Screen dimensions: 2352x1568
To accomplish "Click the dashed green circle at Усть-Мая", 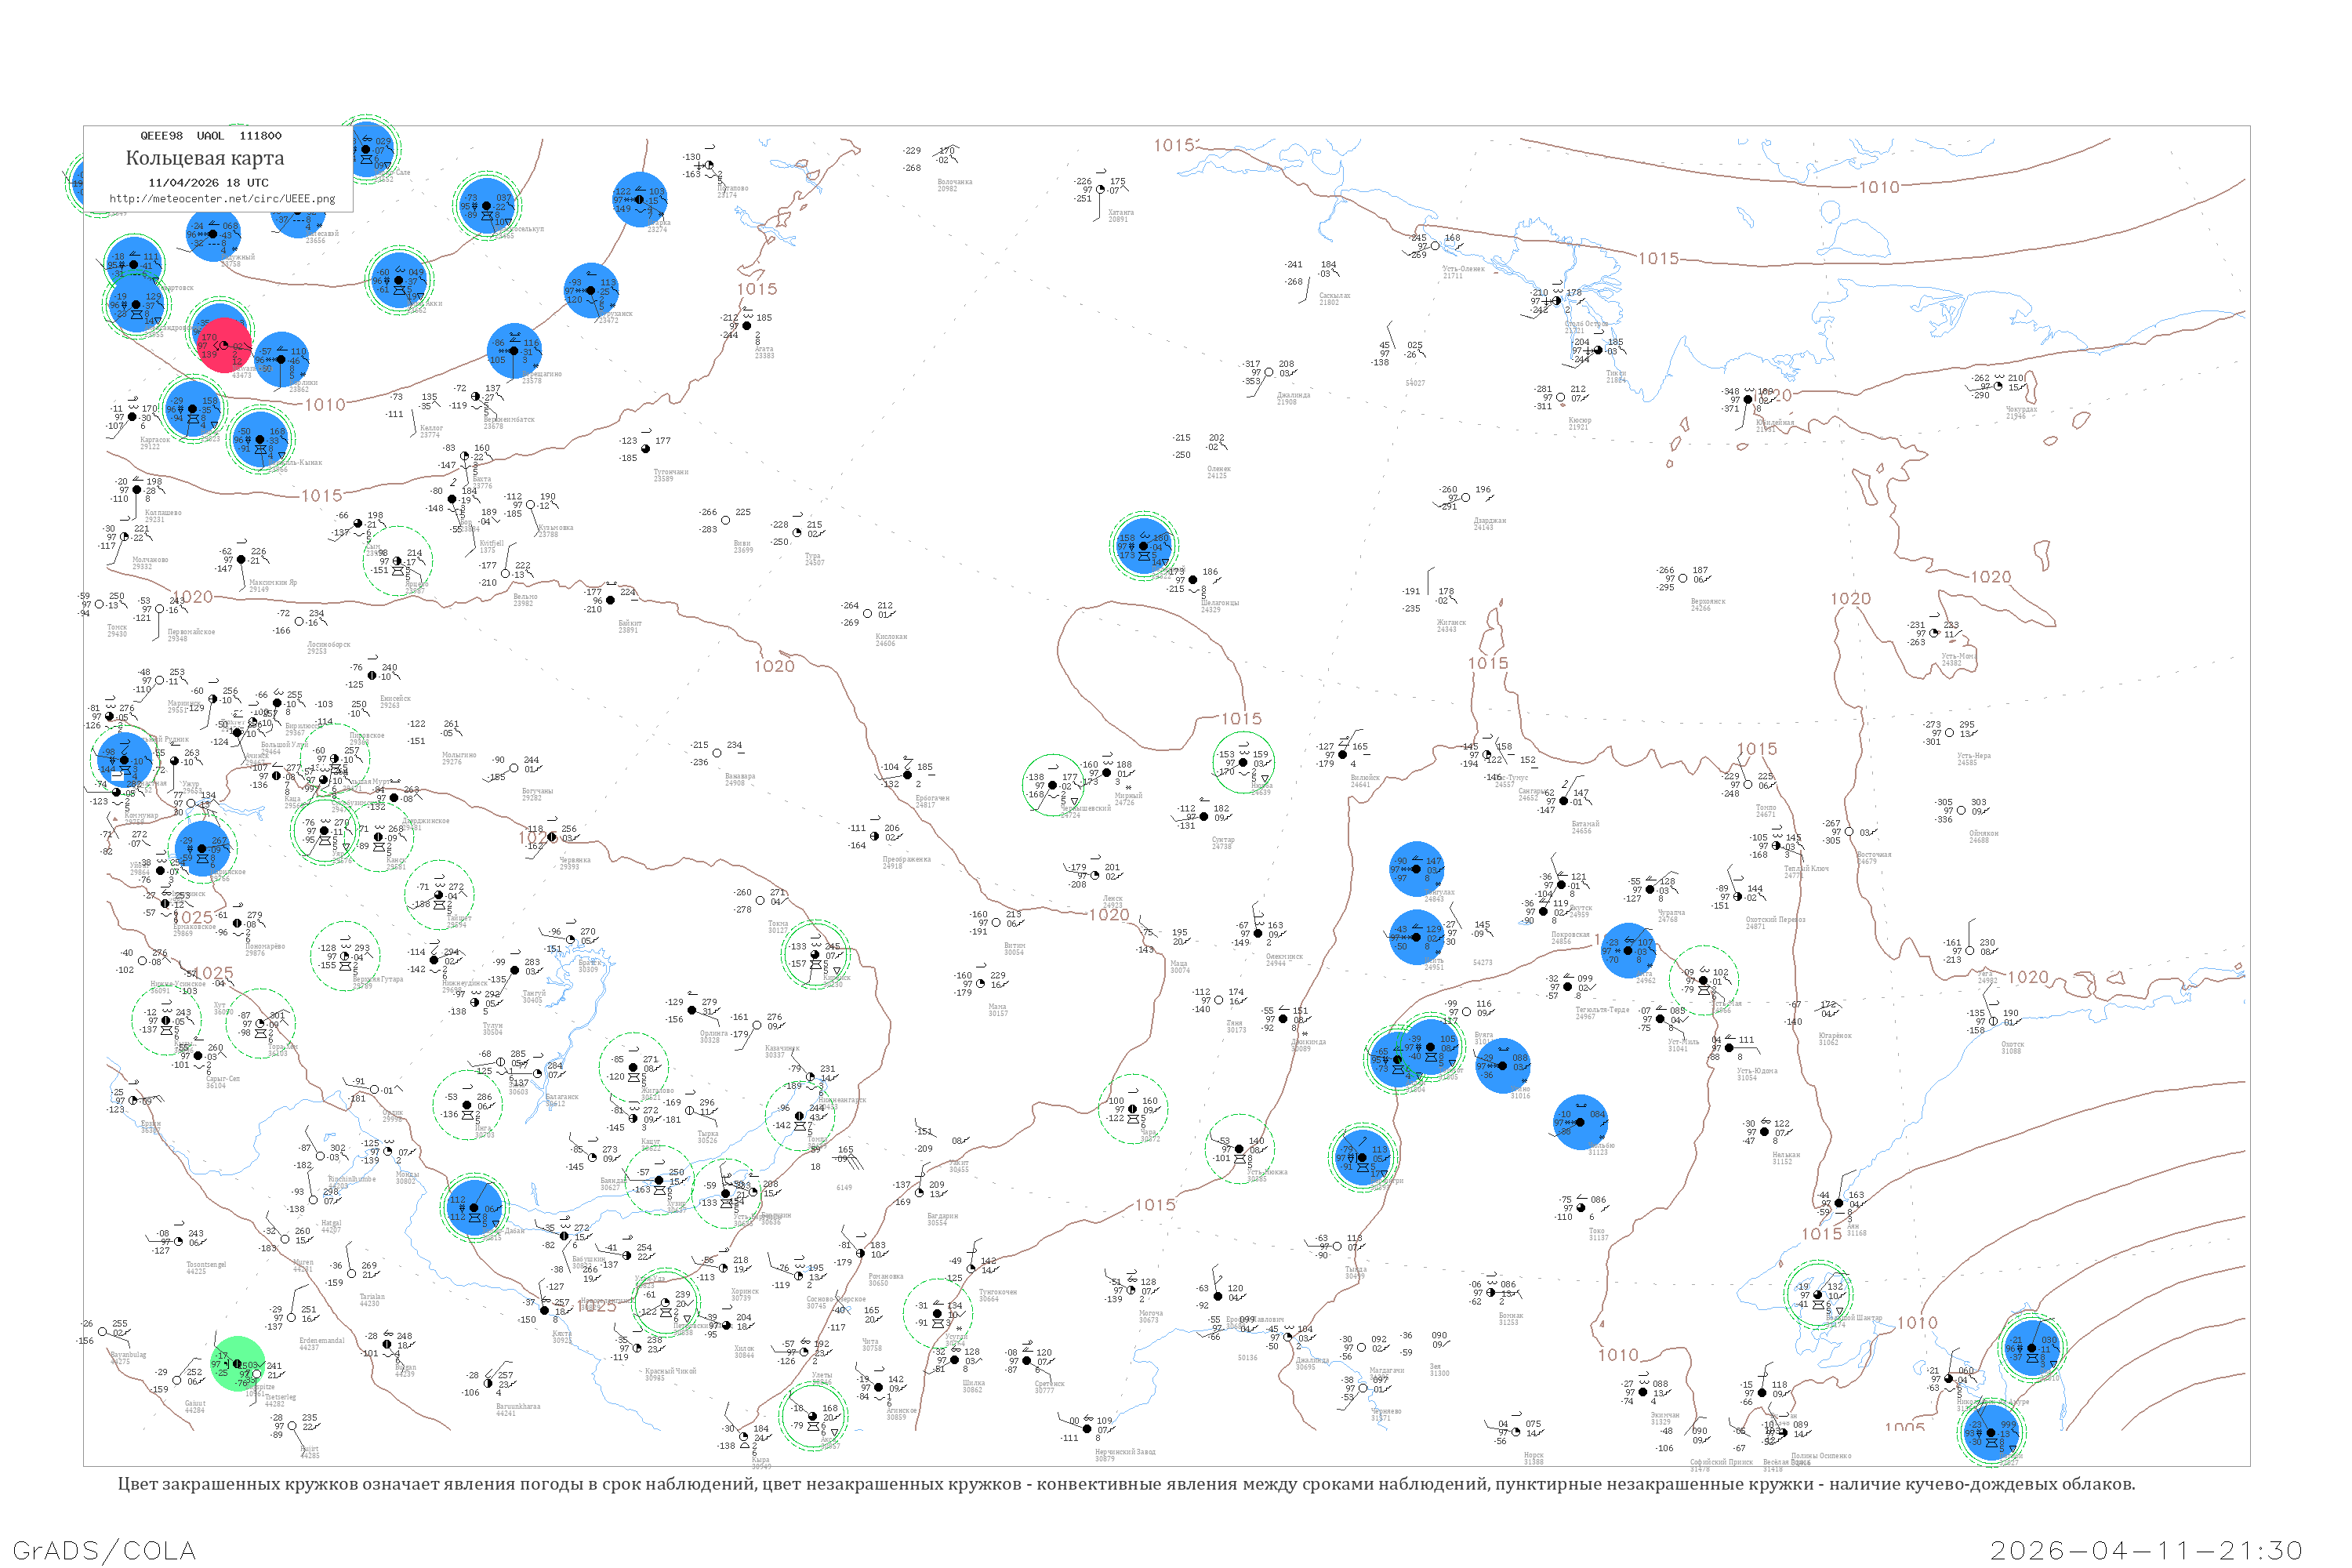I will pyautogui.click(x=1704, y=980).
